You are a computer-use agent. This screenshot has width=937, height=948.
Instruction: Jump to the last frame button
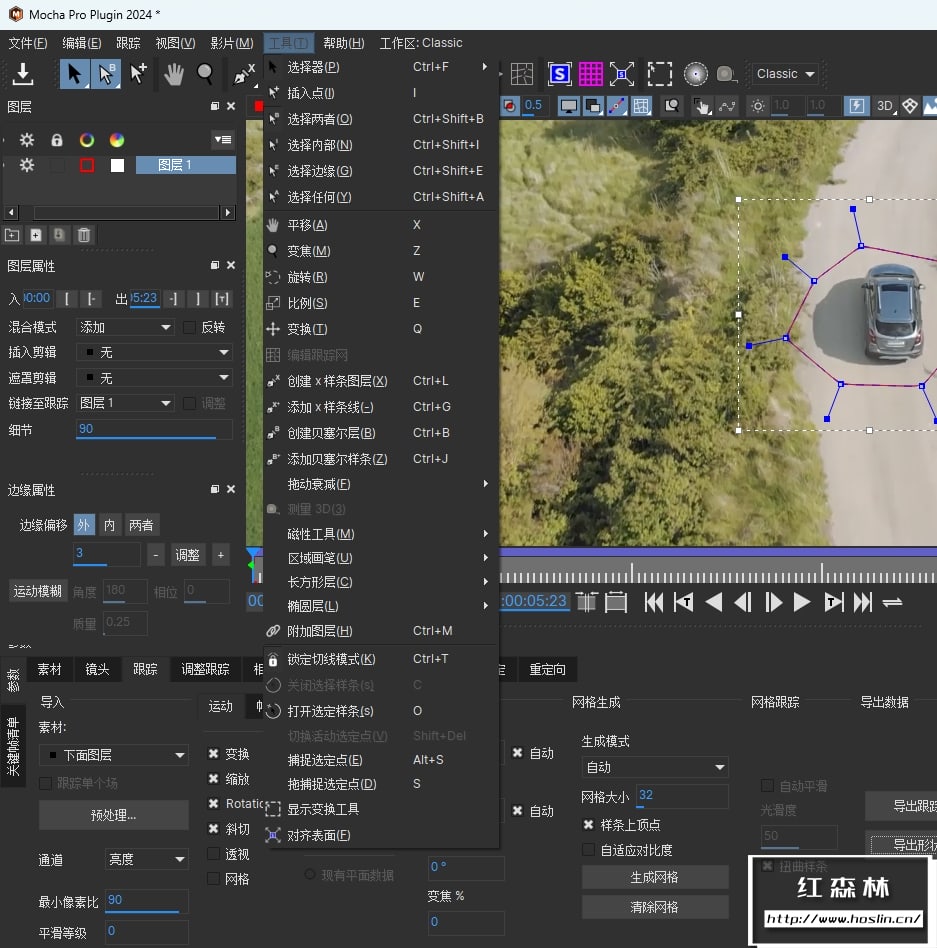[863, 602]
